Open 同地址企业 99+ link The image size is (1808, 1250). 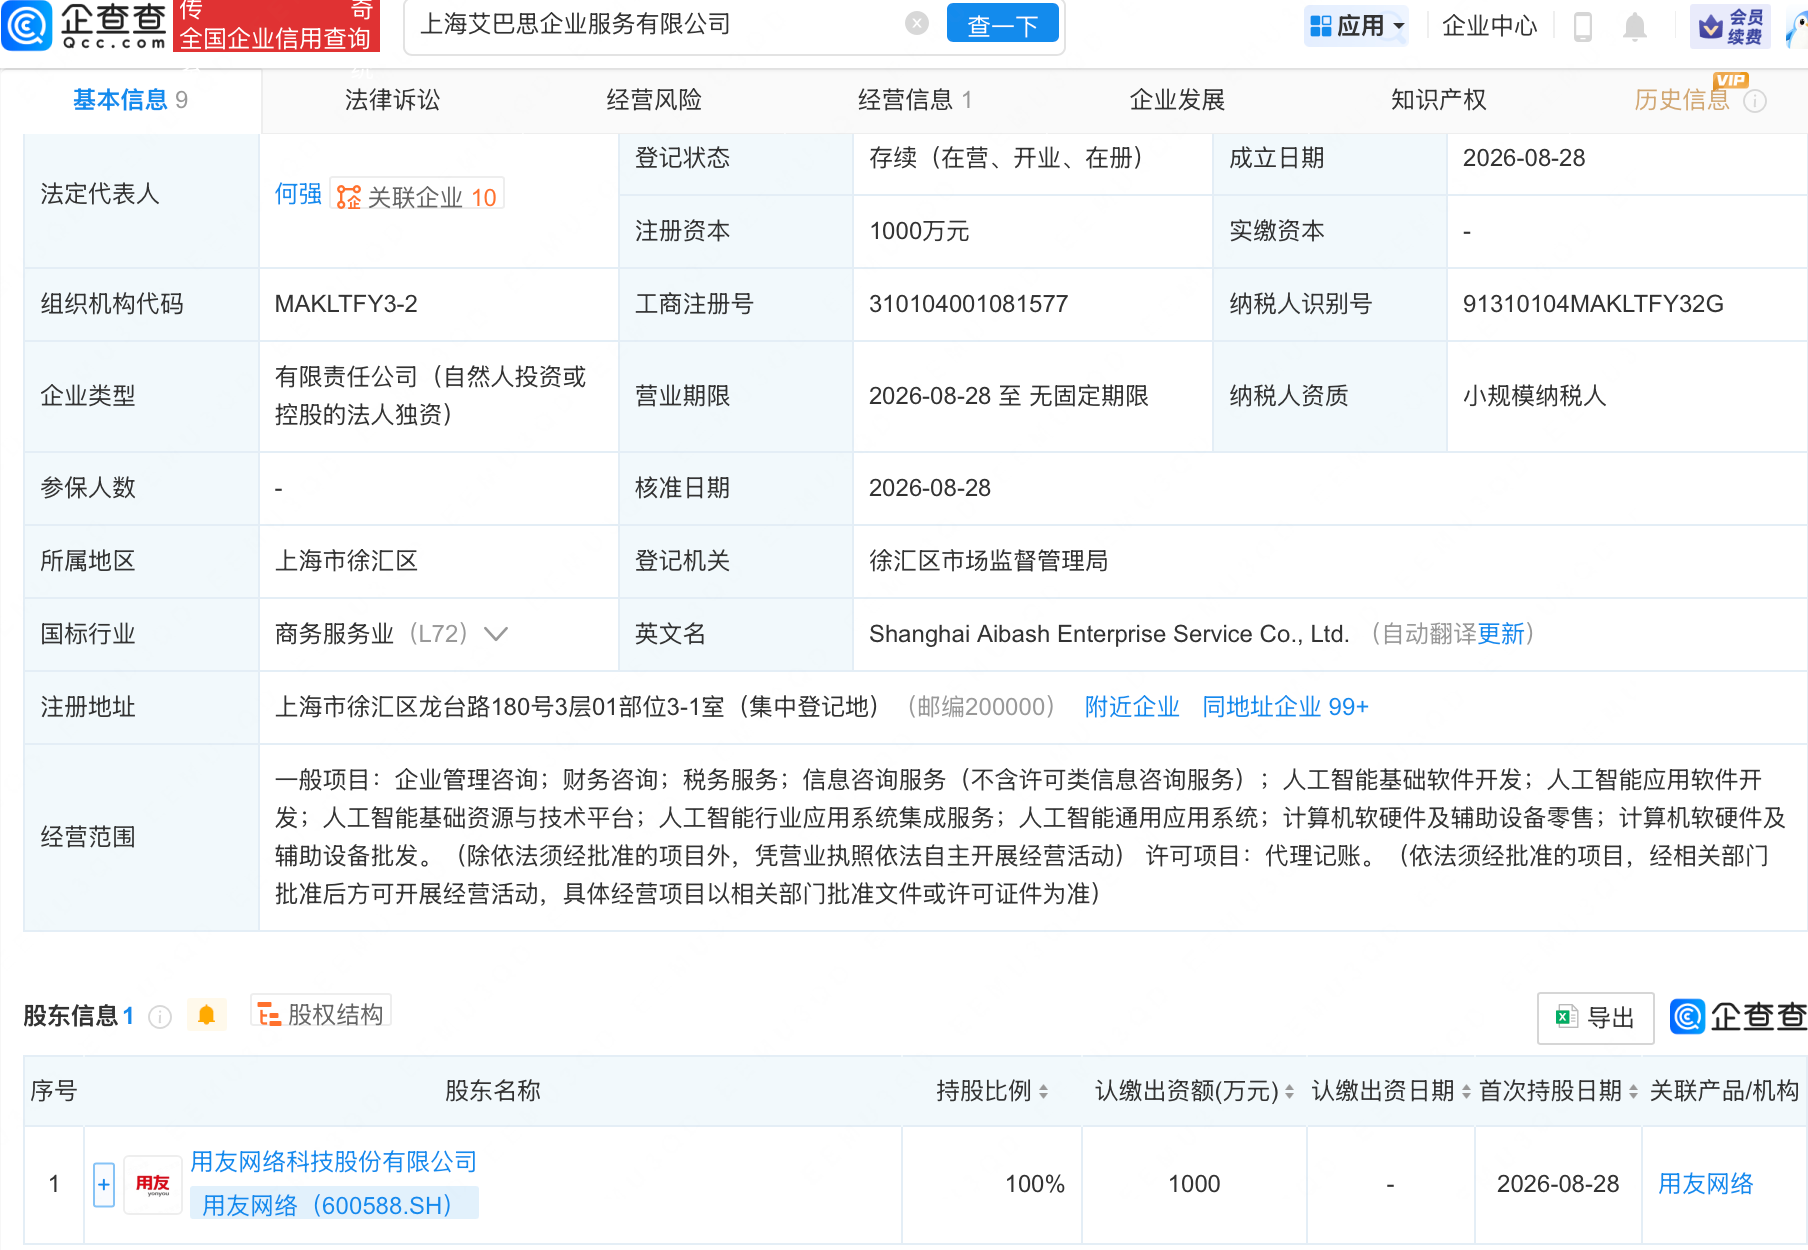pyautogui.click(x=1285, y=707)
